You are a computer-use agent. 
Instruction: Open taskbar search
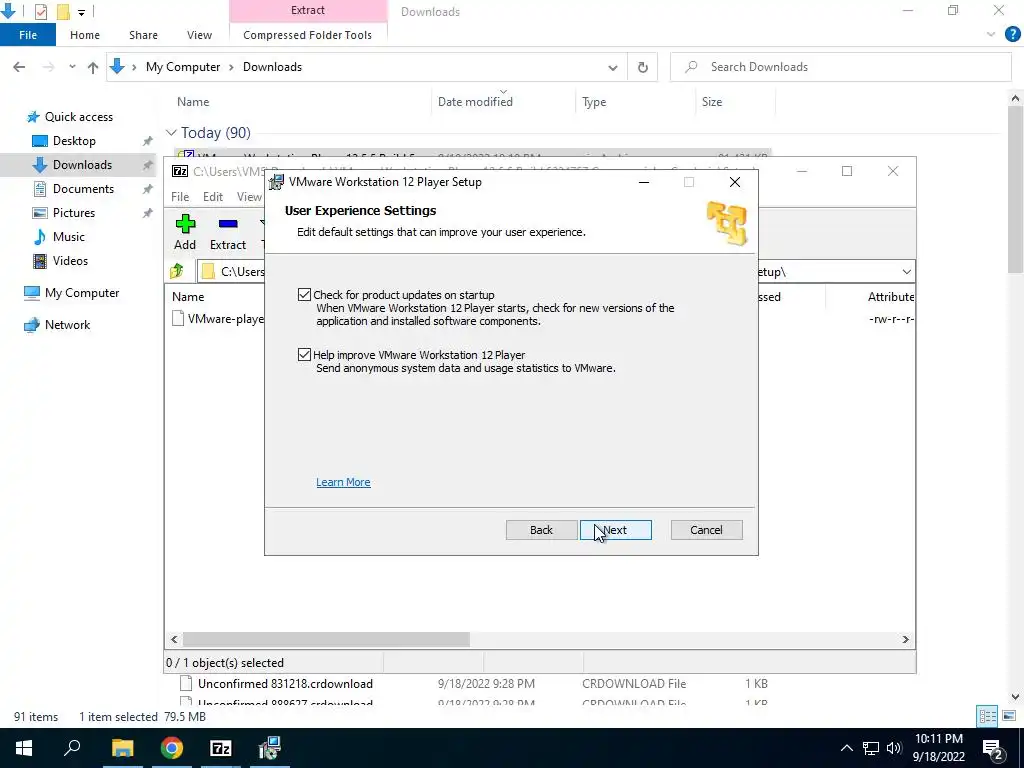(x=72, y=748)
